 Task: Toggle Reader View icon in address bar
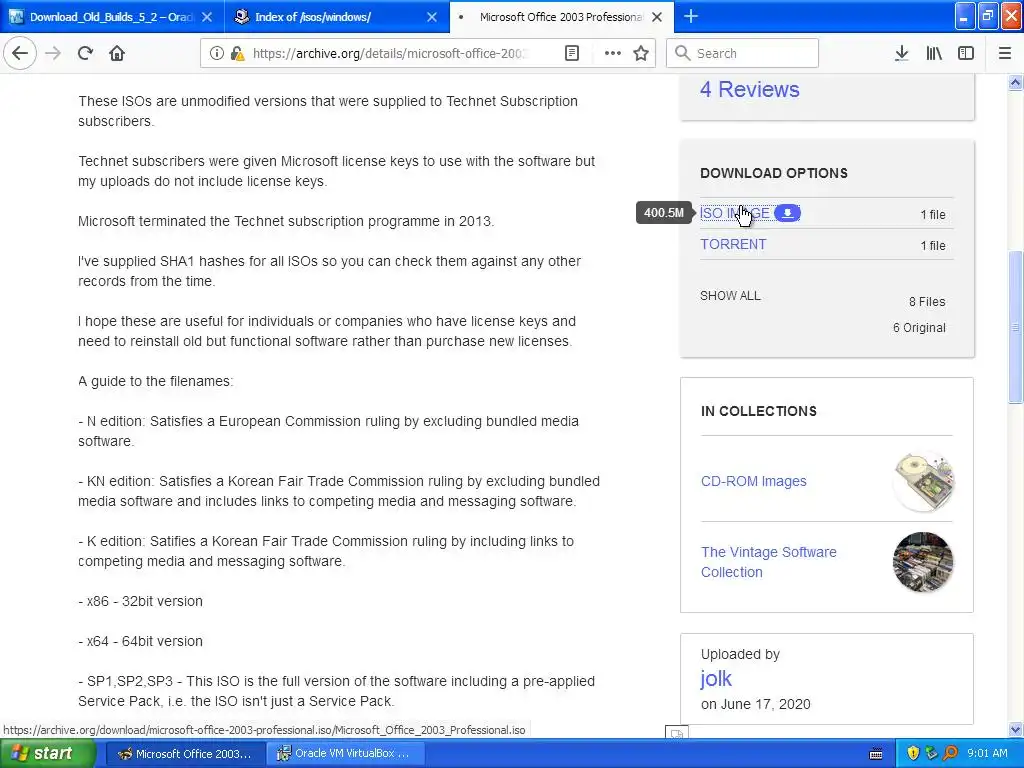point(571,54)
